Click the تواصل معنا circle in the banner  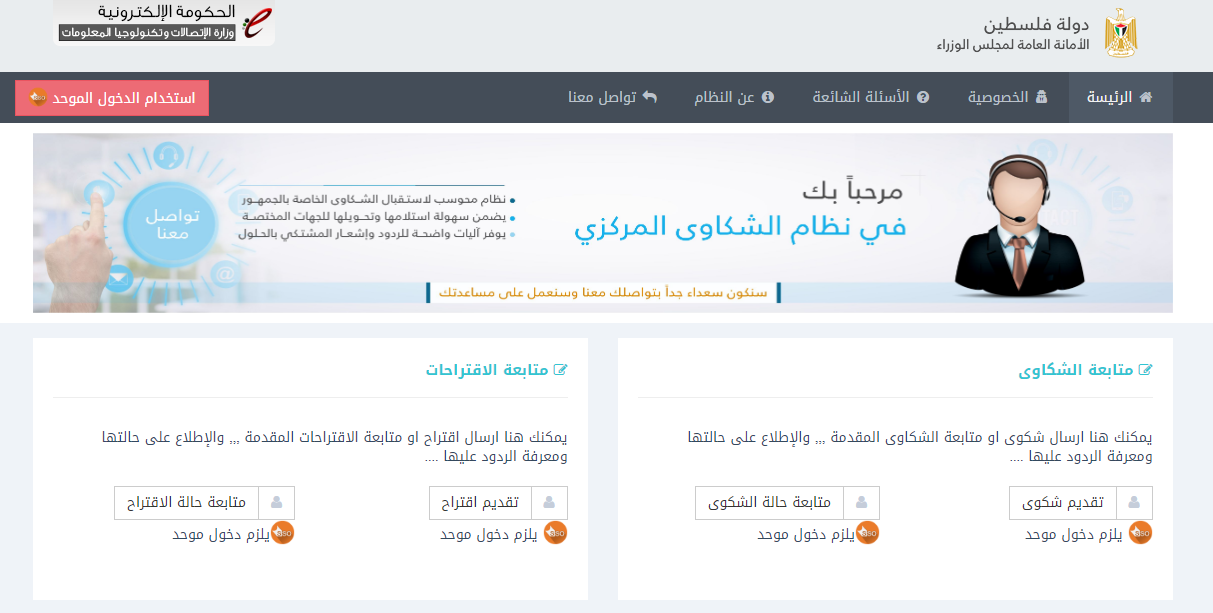tap(170, 223)
